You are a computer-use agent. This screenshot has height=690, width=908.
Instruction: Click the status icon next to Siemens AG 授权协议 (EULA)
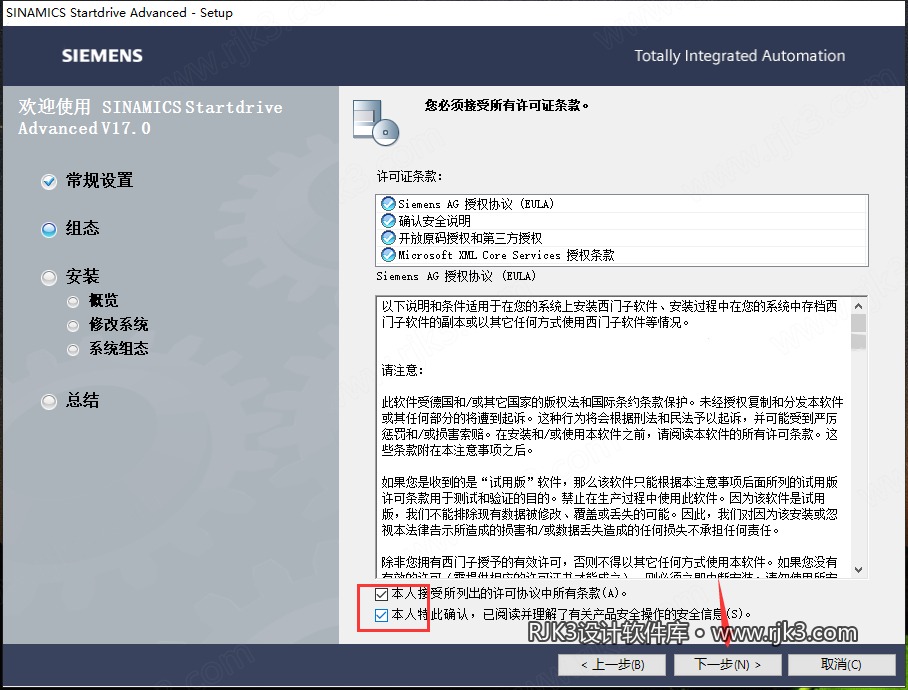388,204
